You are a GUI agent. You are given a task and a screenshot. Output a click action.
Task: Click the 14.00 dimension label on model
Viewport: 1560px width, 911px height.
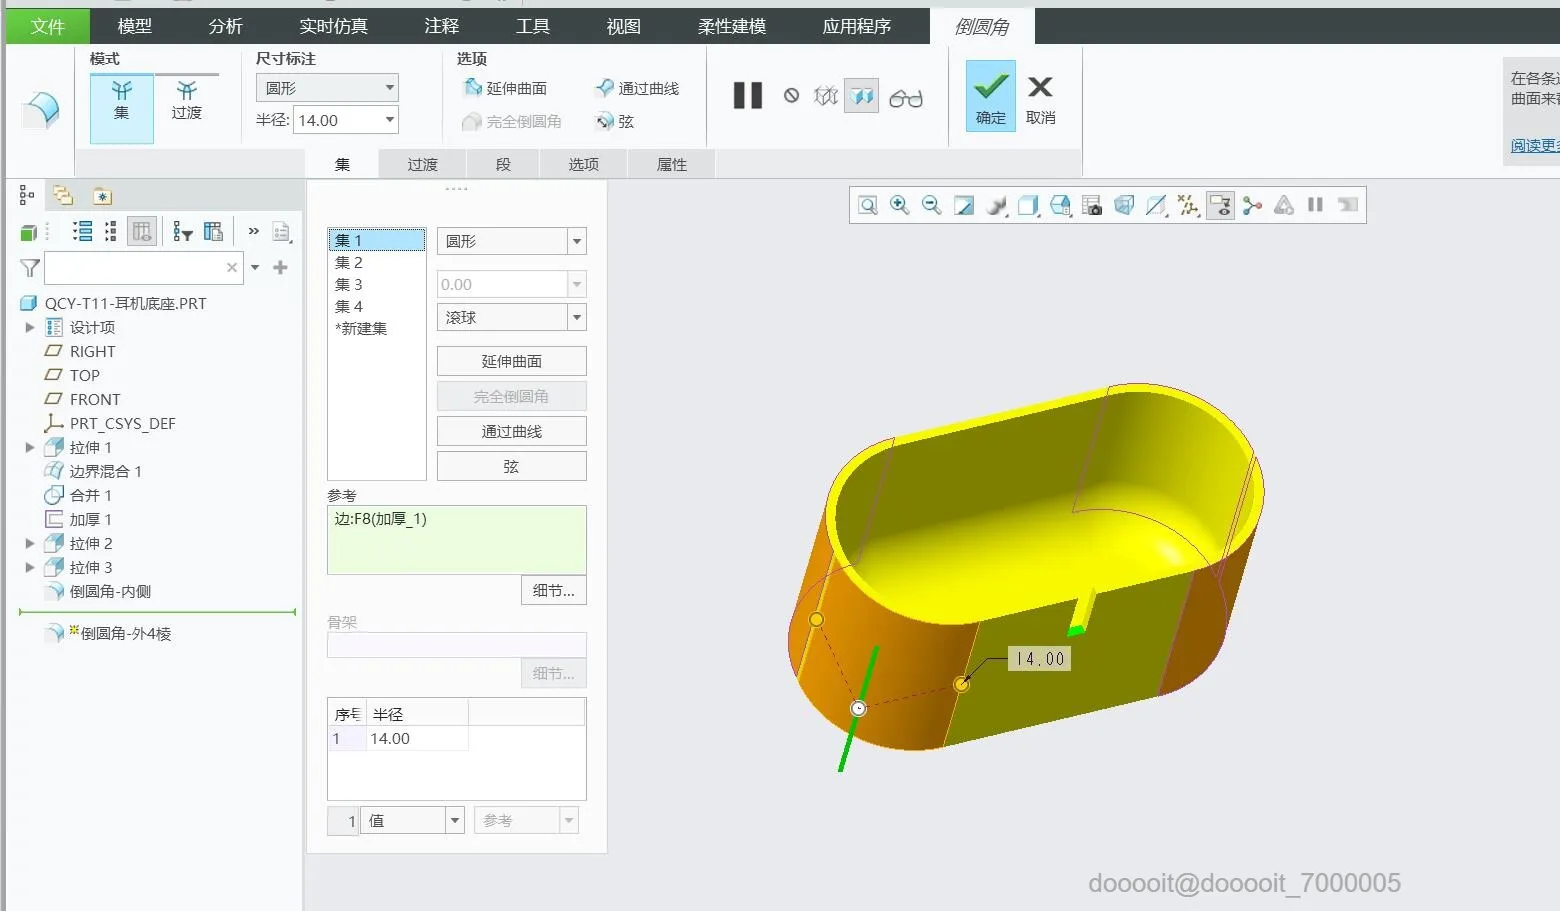click(x=1040, y=658)
